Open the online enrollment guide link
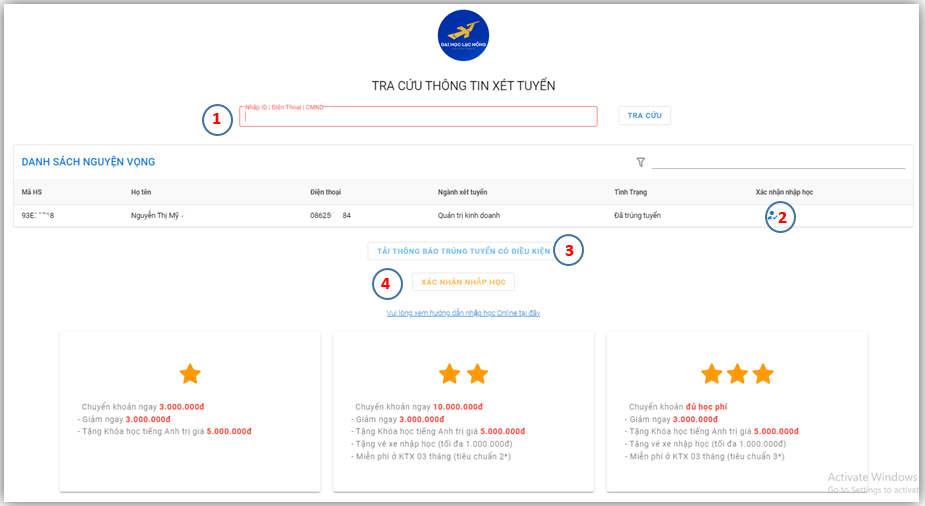Screen dimensions: 925x506 pos(463,313)
